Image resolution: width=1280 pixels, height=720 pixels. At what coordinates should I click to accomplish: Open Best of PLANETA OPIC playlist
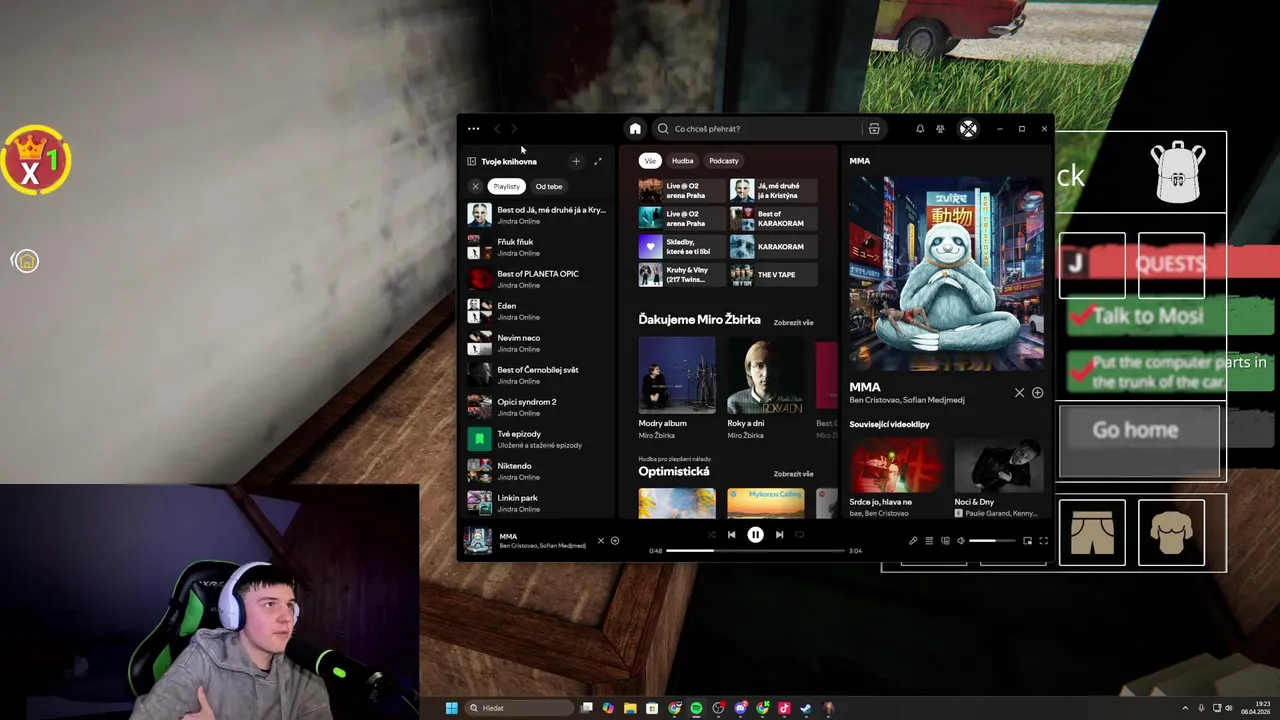(x=538, y=279)
